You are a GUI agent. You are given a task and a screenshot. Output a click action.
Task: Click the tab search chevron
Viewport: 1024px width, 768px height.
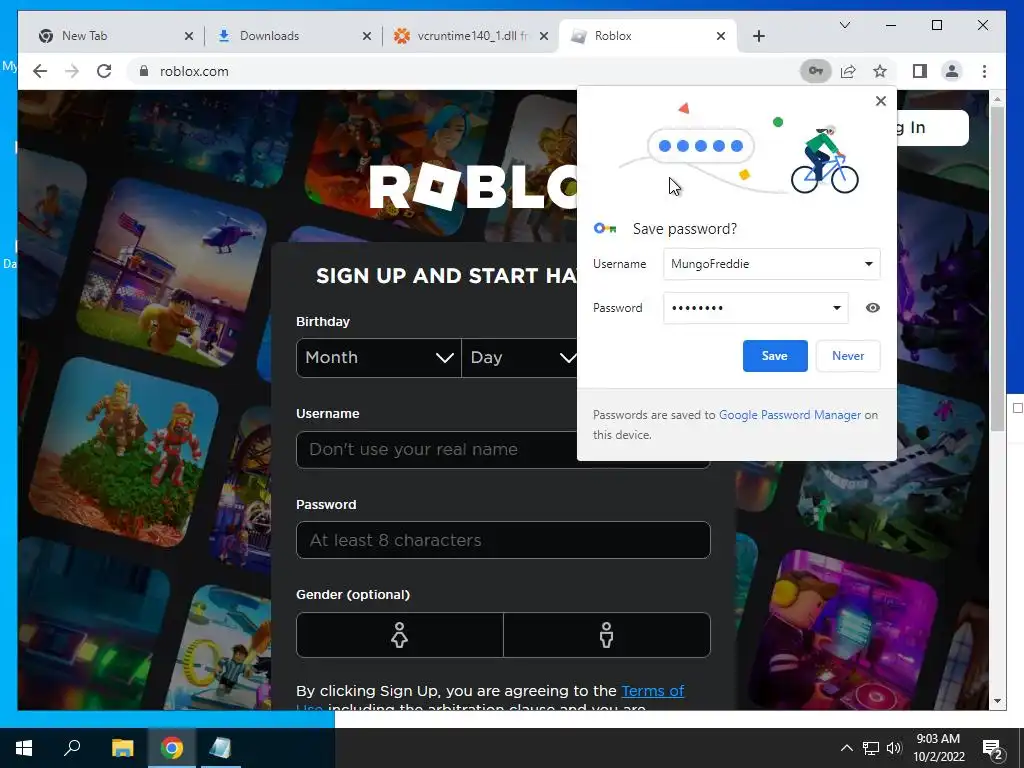pos(844,25)
